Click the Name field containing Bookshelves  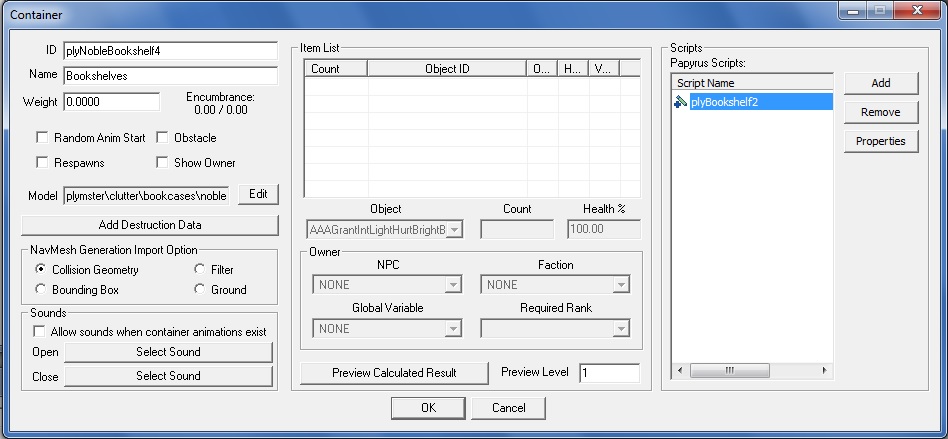point(169,75)
